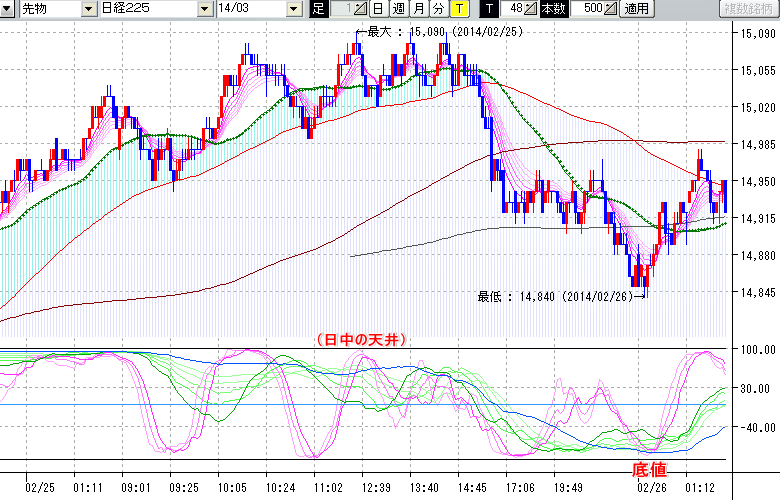The image size is (780, 500).
Task: Click the spinner next to the 足 field
Action: (362, 9)
